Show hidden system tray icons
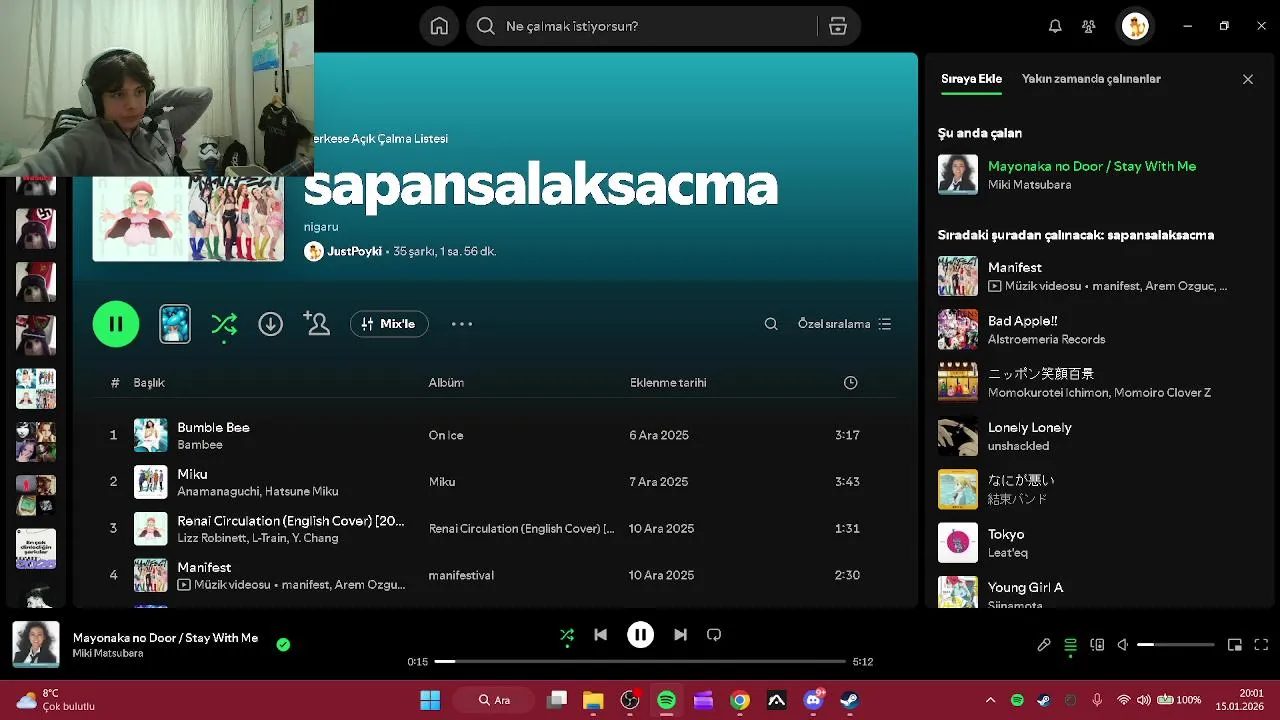 [990, 700]
